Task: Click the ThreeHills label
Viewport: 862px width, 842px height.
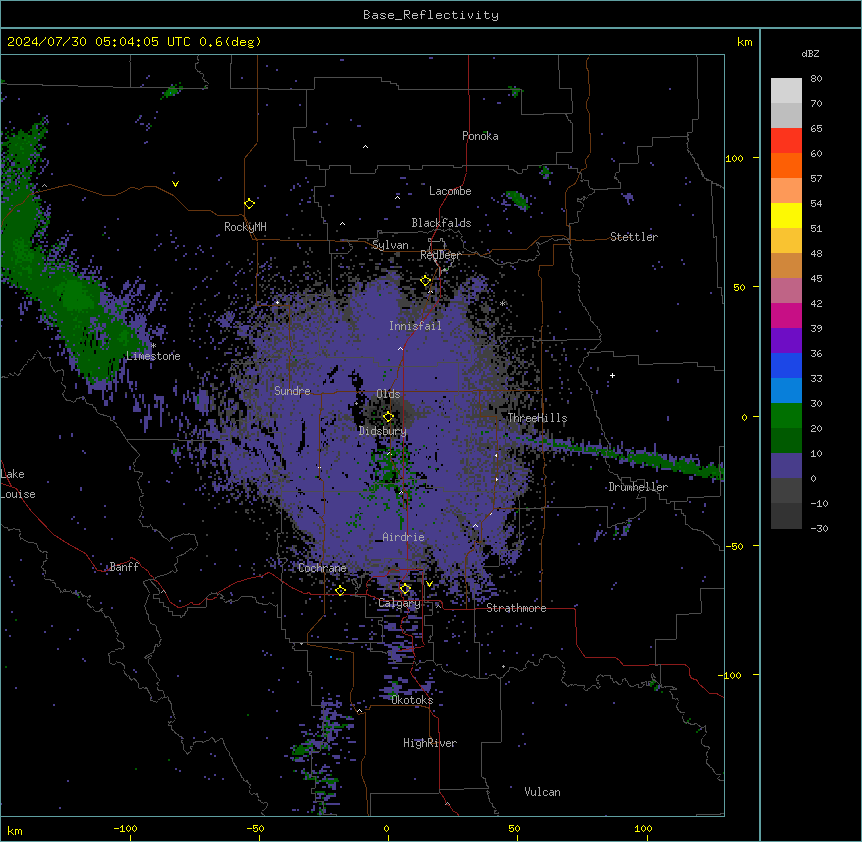Action: (x=537, y=418)
